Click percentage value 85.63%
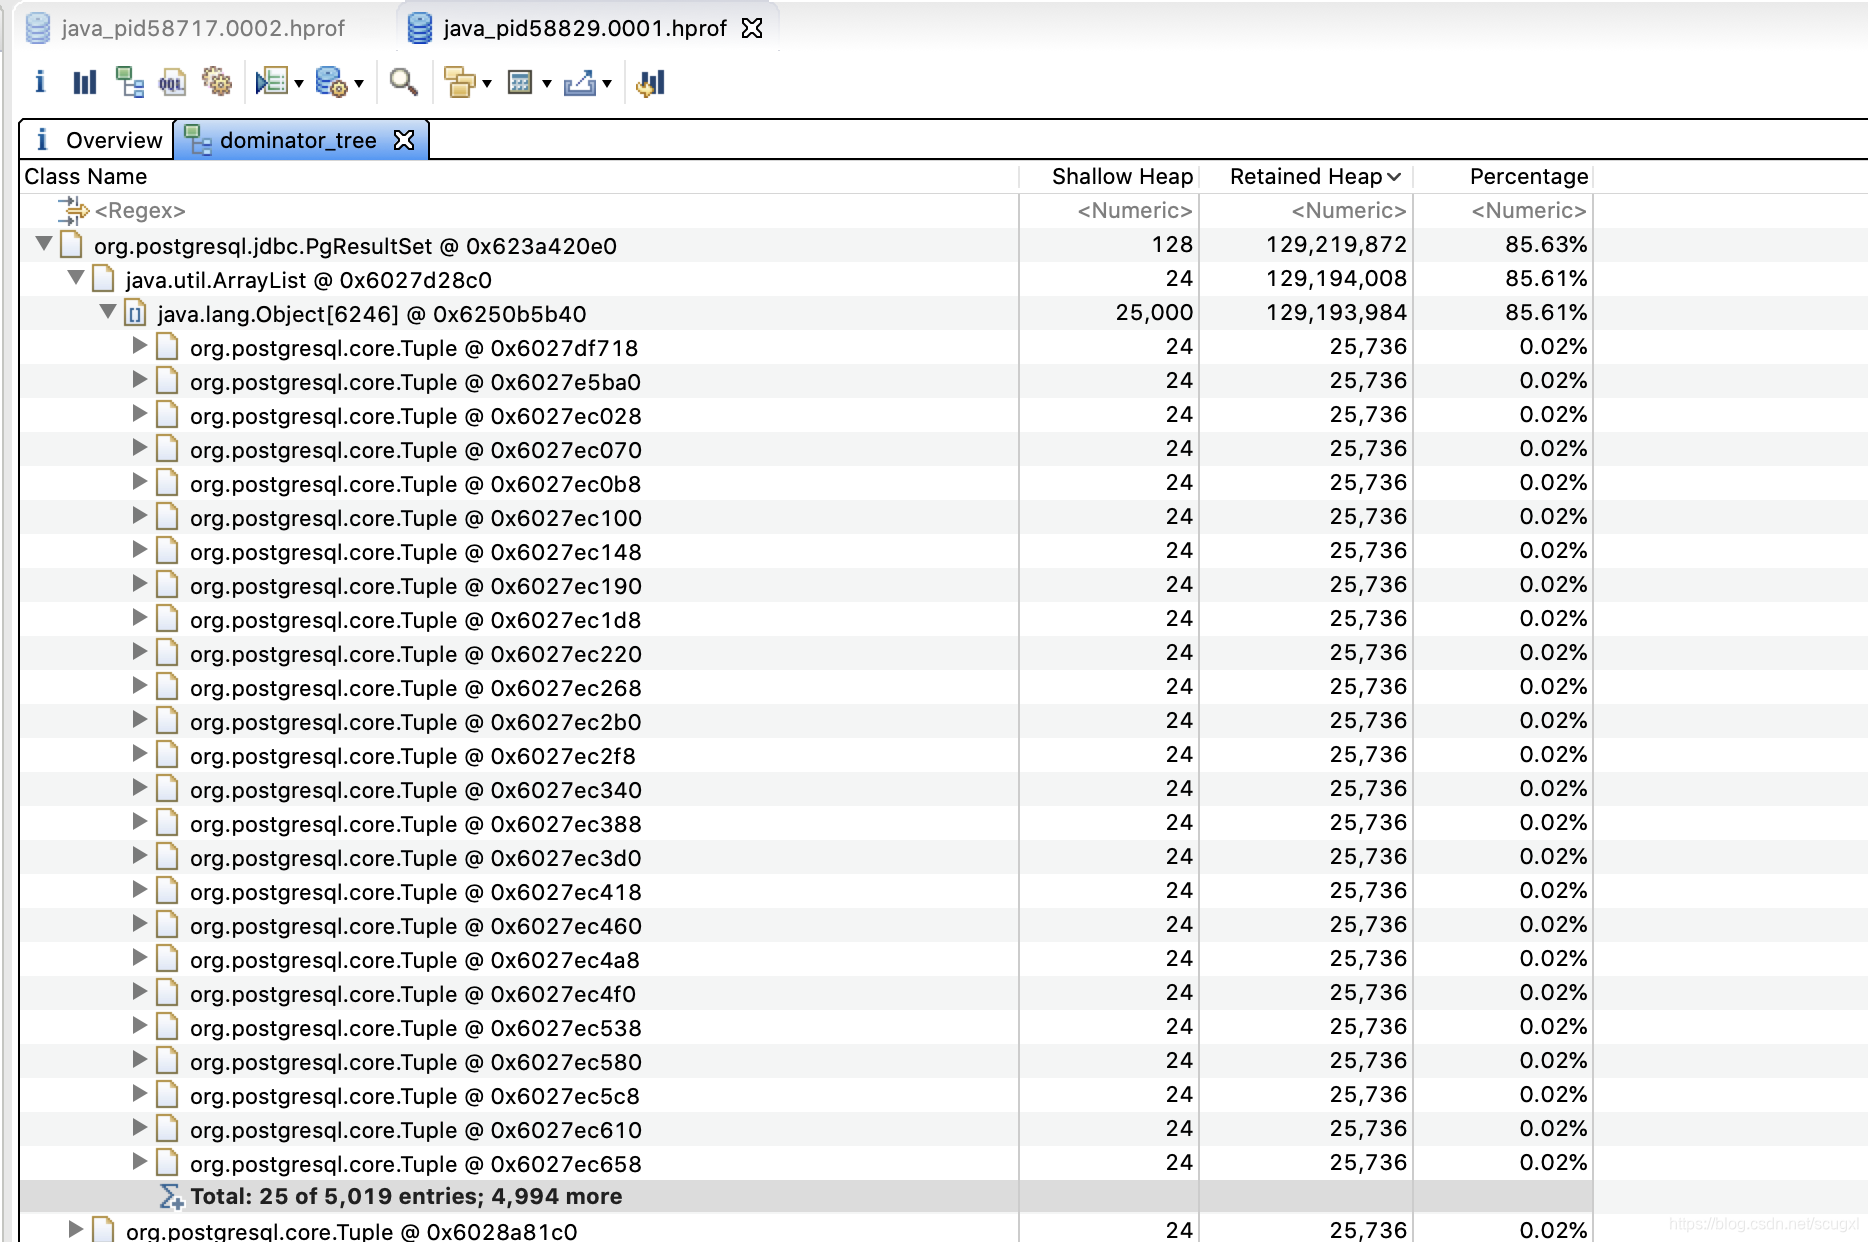 pyautogui.click(x=1546, y=244)
